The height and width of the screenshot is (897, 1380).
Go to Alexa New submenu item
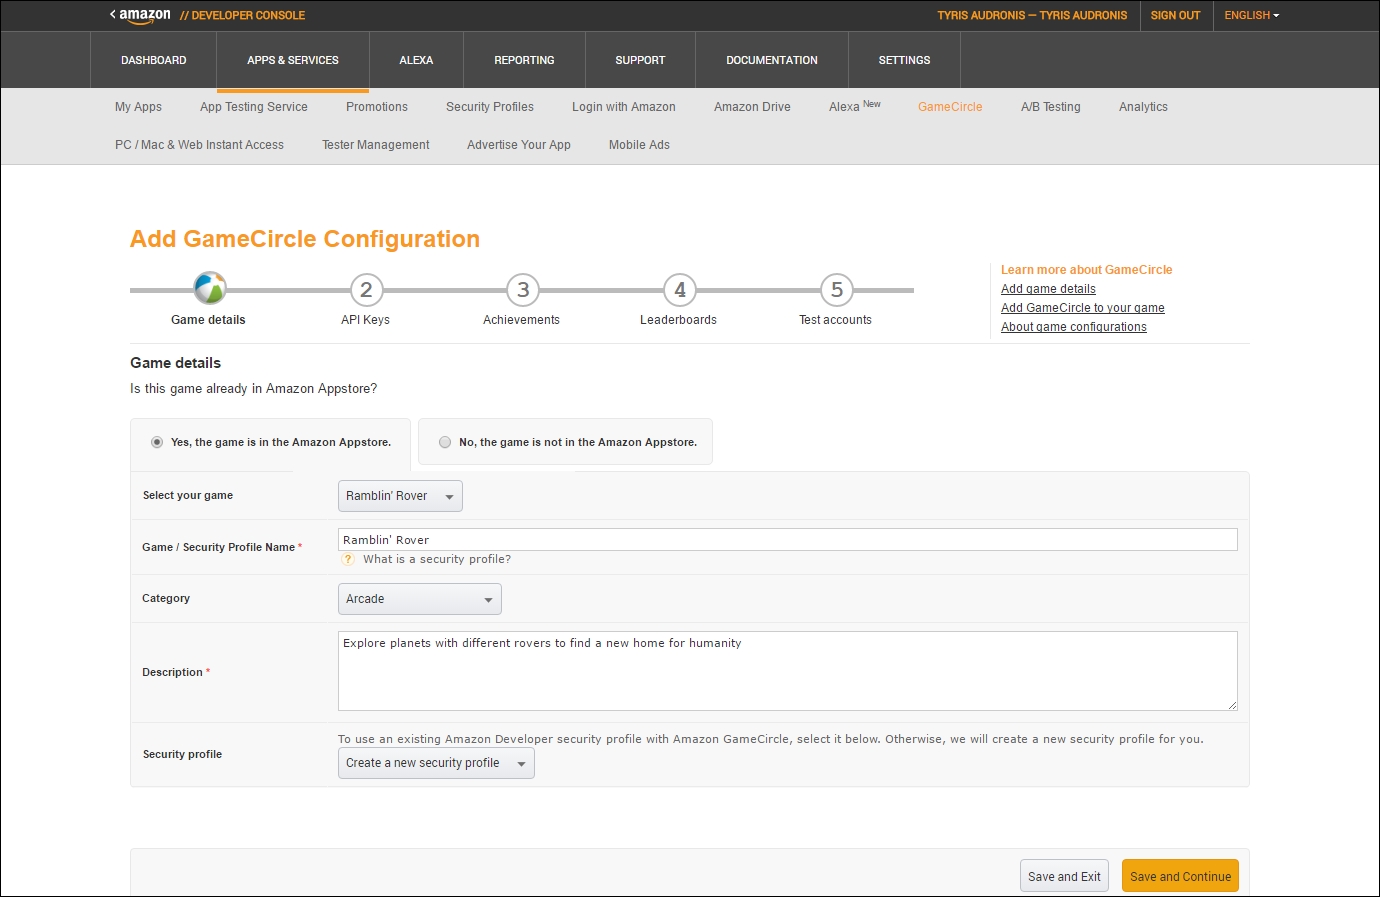(854, 106)
